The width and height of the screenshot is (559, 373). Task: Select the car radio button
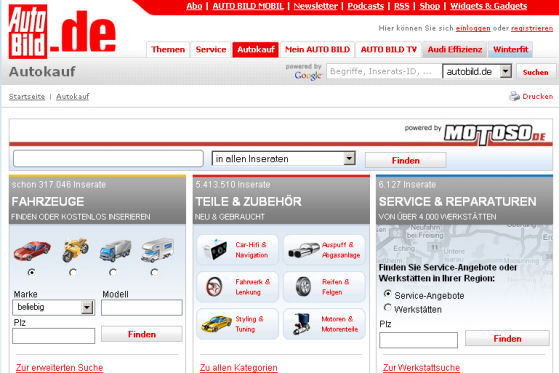pyautogui.click(x=31, y=272)
